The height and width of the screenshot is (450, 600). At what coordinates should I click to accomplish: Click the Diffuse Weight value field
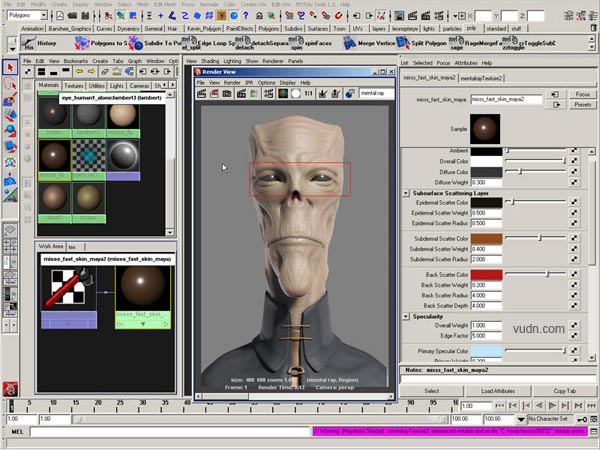click(x=486, y=183)
